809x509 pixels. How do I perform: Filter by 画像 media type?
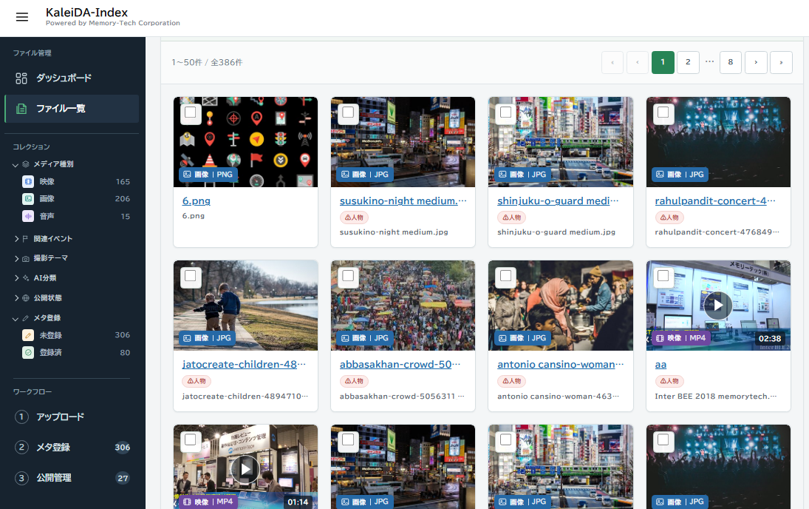tap(76, 199)
